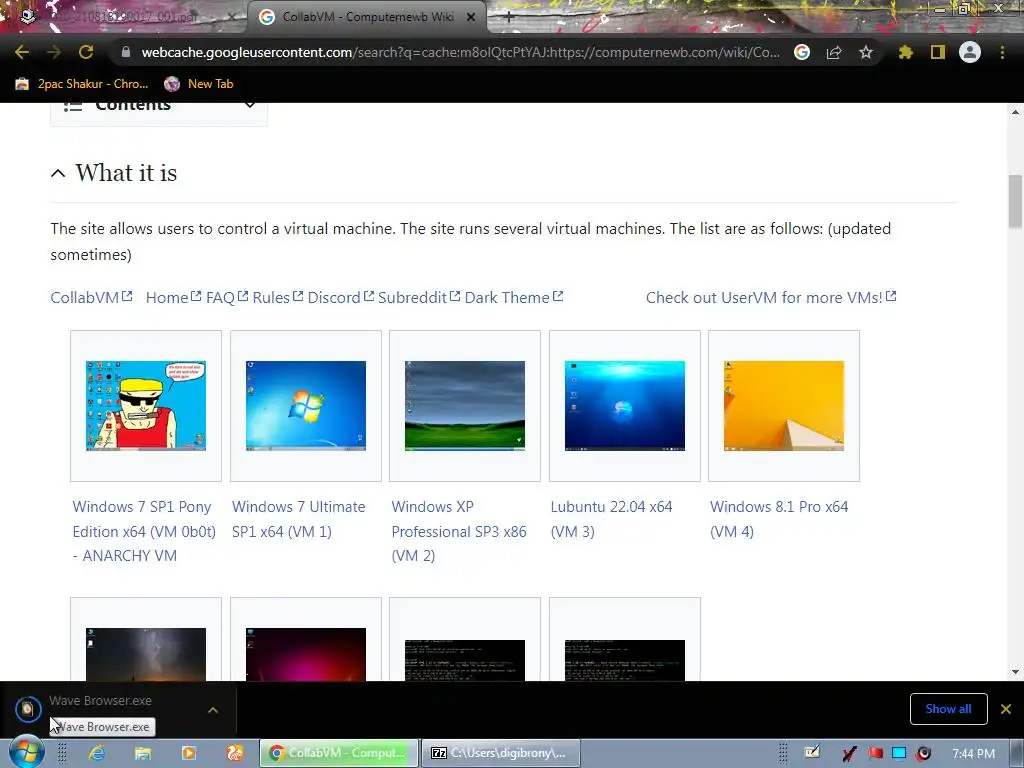Switch to Dark Theme link
1024x768 pixels.
(x=513, y=297)
